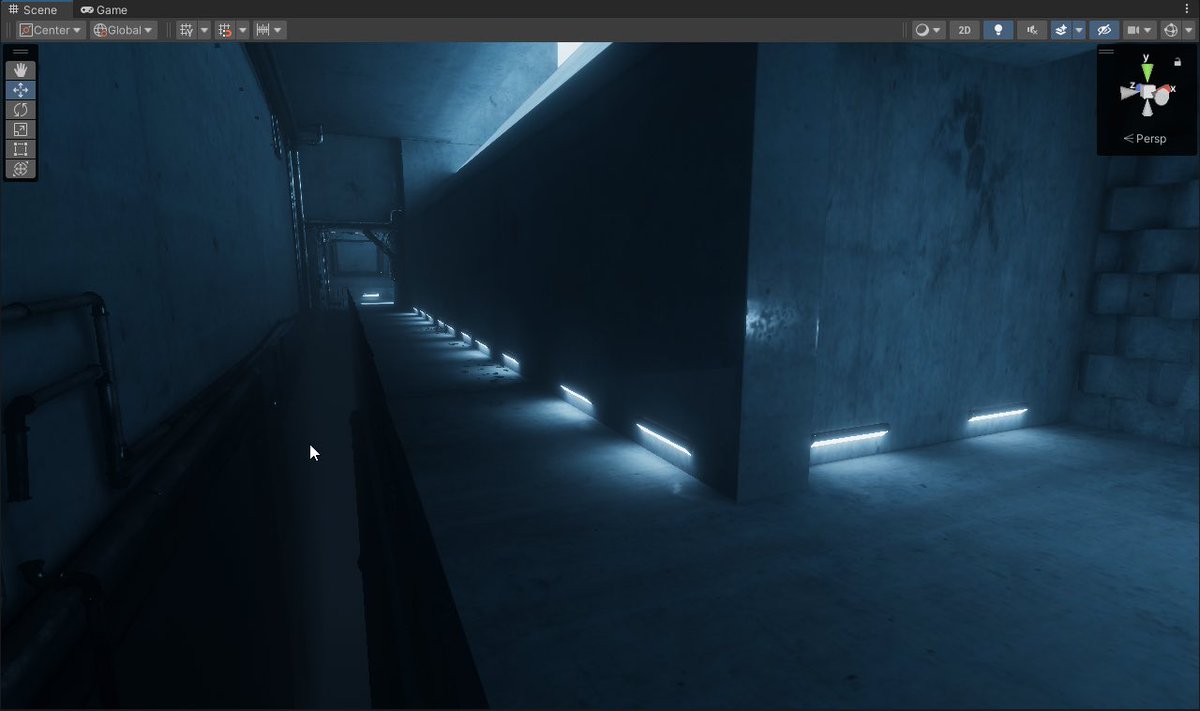Toggle grid snapping icon
The height and width of the screenshot is (711, 1200).
[x=225, y=30]
